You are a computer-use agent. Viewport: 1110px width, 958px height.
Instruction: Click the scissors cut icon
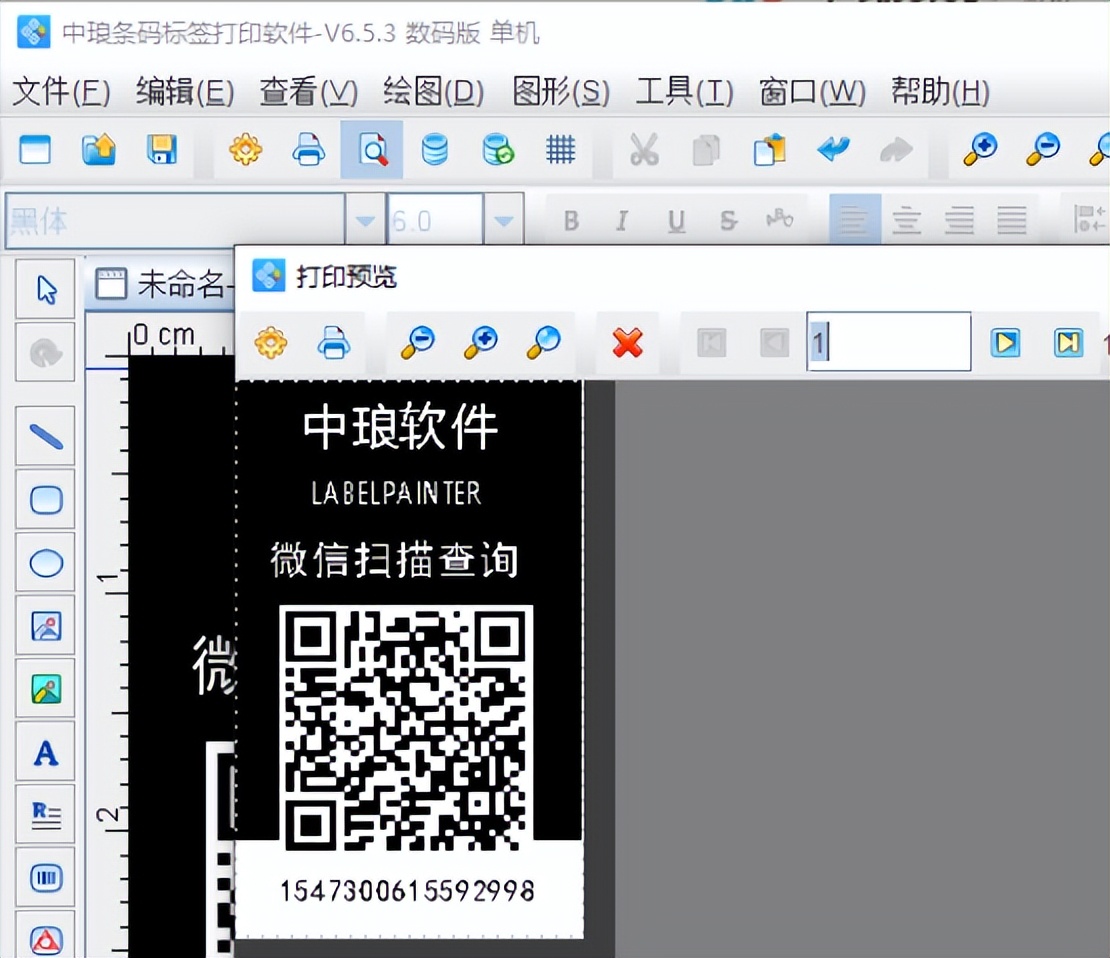coord(644,149)
